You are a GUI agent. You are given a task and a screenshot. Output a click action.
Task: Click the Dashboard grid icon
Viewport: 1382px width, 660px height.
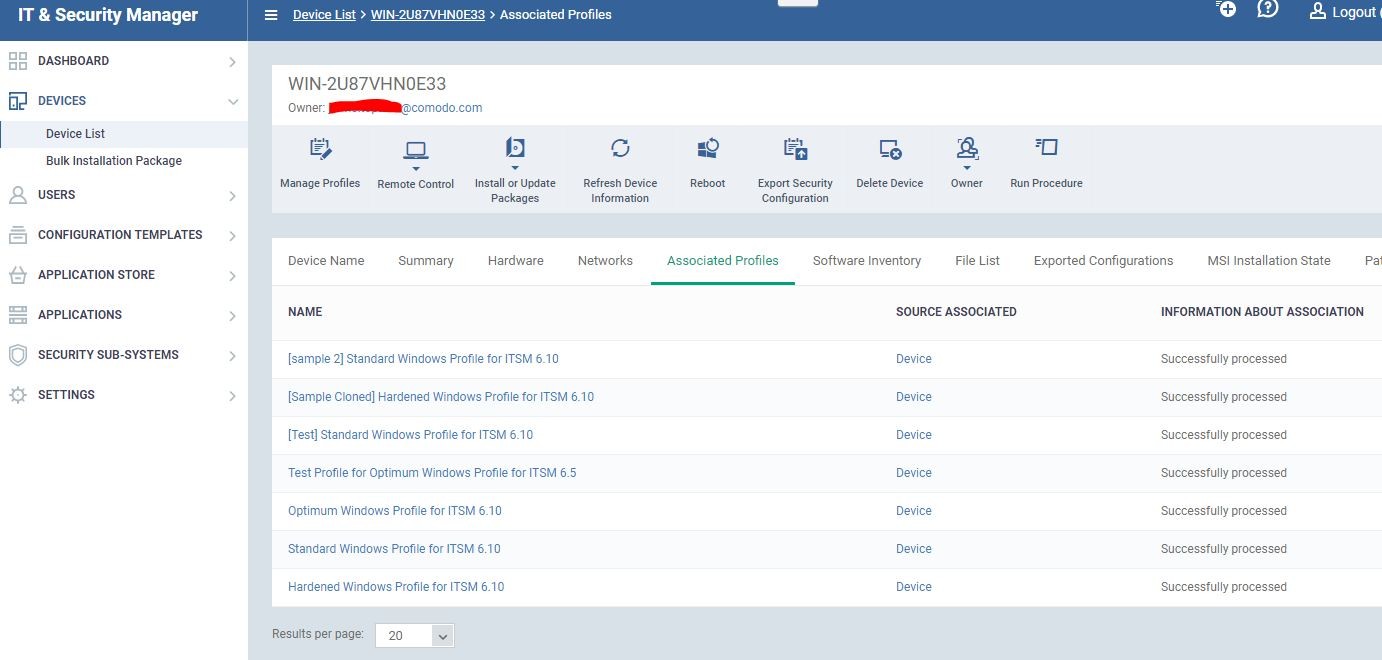(x=18, y=61)
